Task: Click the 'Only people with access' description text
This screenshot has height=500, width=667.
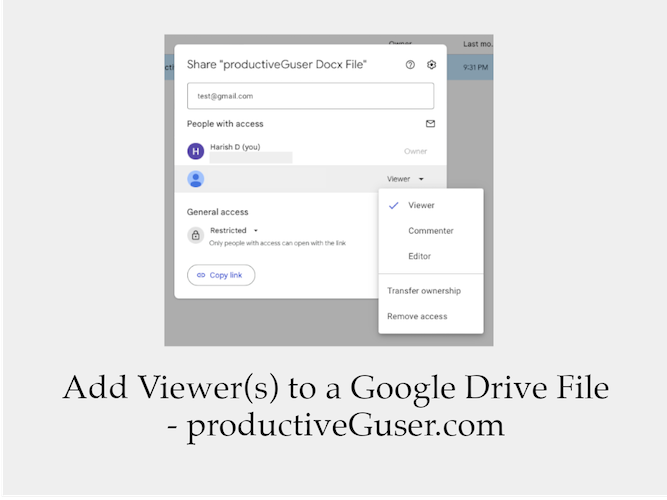Action: pos(277,243)
